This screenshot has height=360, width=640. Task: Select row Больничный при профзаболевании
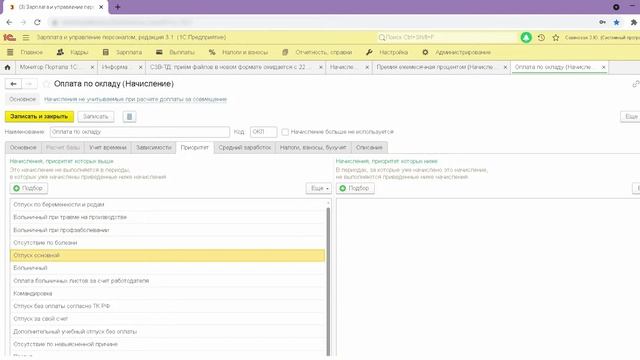[167, 230]
